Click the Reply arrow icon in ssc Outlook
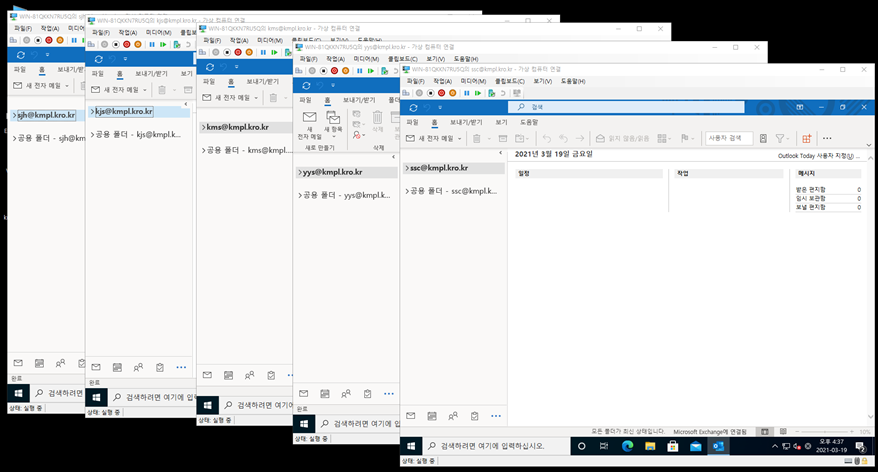Viewport: 878px width, 472px height. pos(547,138)
